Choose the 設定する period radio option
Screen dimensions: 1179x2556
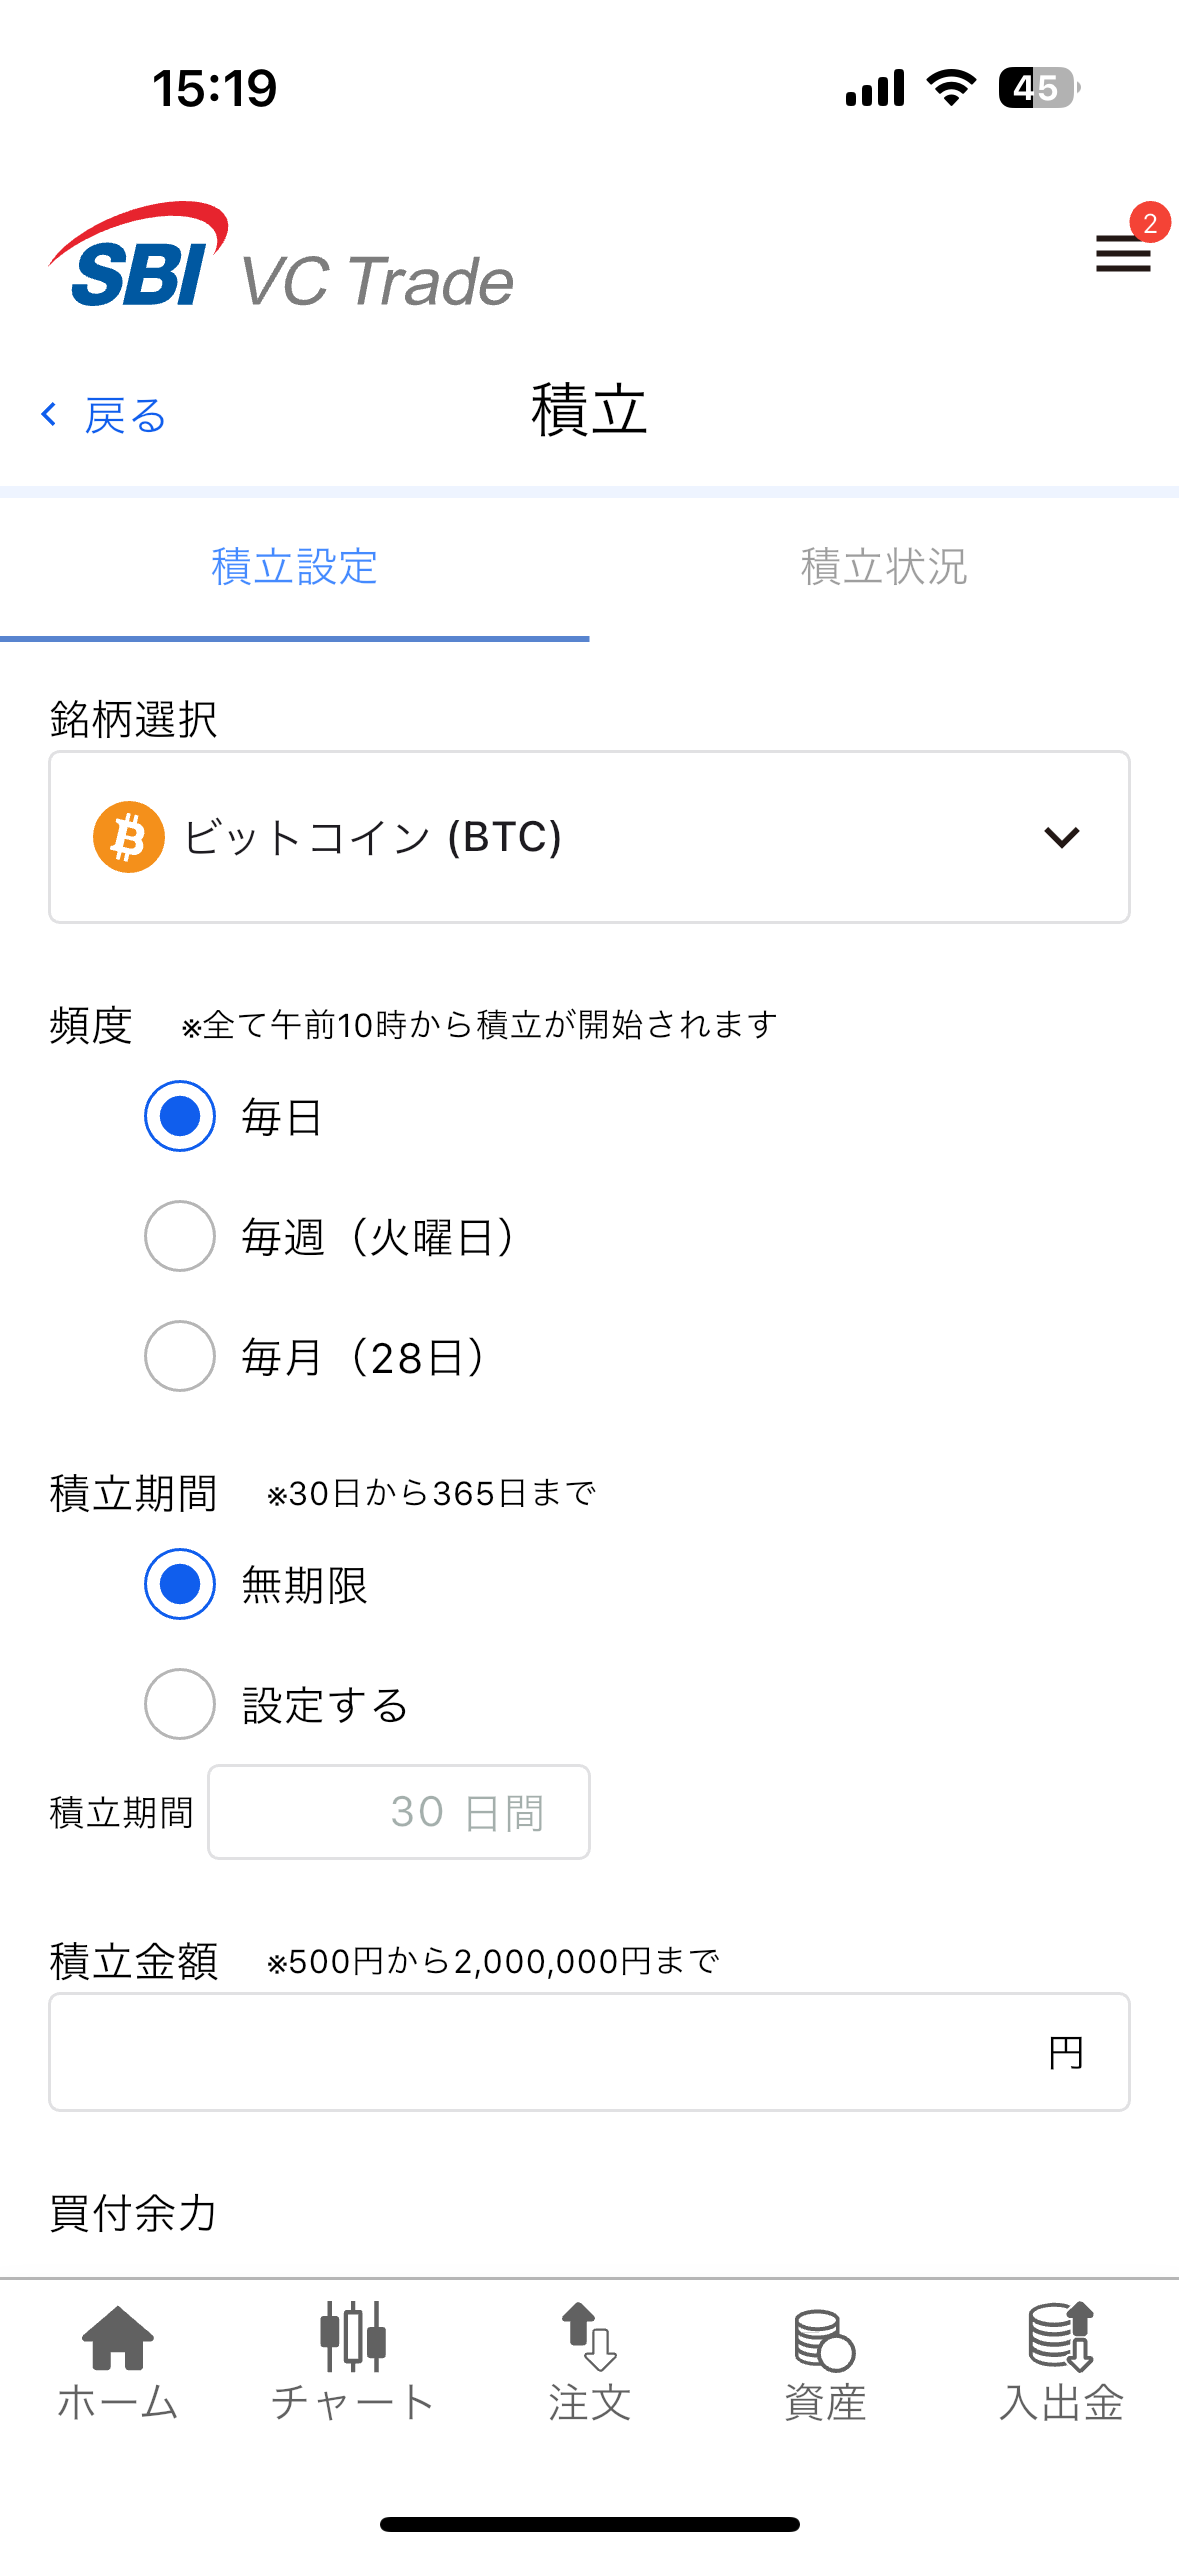[x=180, y=1704]
